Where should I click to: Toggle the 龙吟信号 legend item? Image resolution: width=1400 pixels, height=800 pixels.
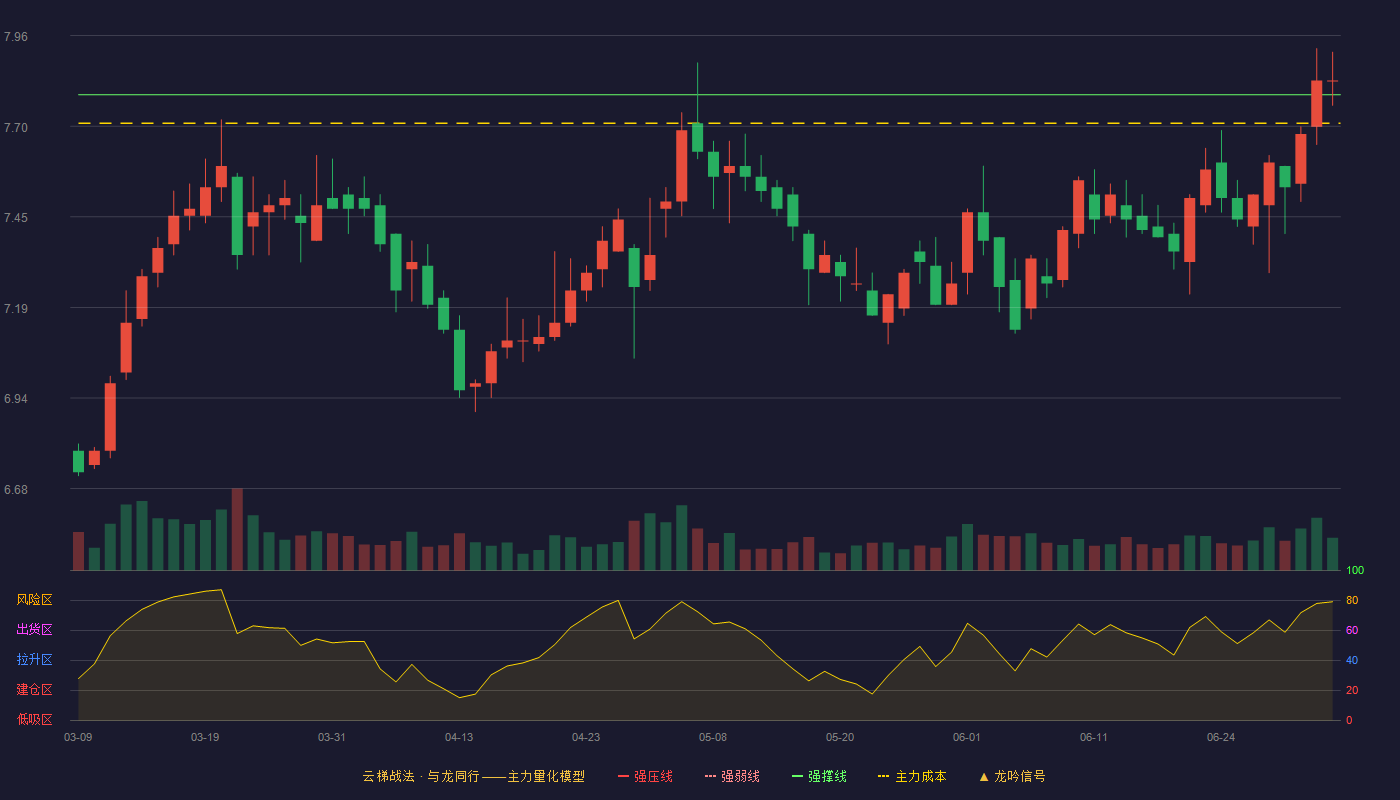[1012, 776]
